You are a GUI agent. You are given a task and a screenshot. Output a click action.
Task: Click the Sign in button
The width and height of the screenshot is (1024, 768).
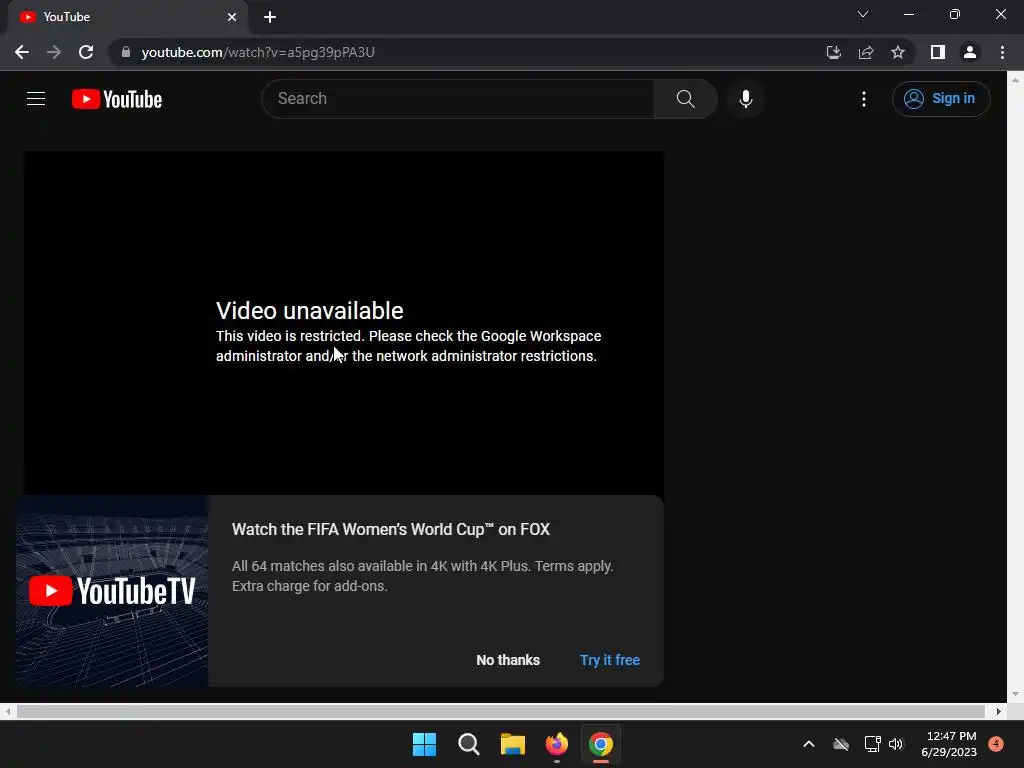pyautogui.click(x=940, y=99)
